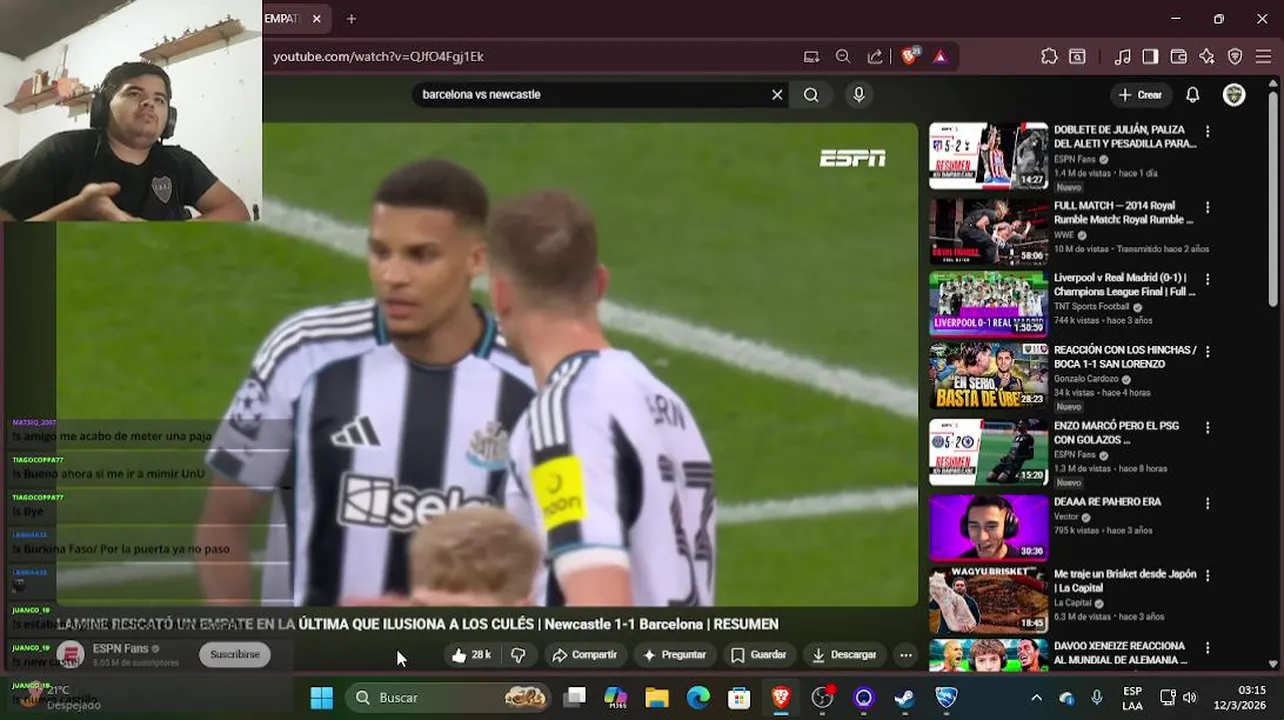Image resolution: width=1284 pixels, height=720 pixels.
Task: Click the music note playlist icon
Action: pos(1123,57)
